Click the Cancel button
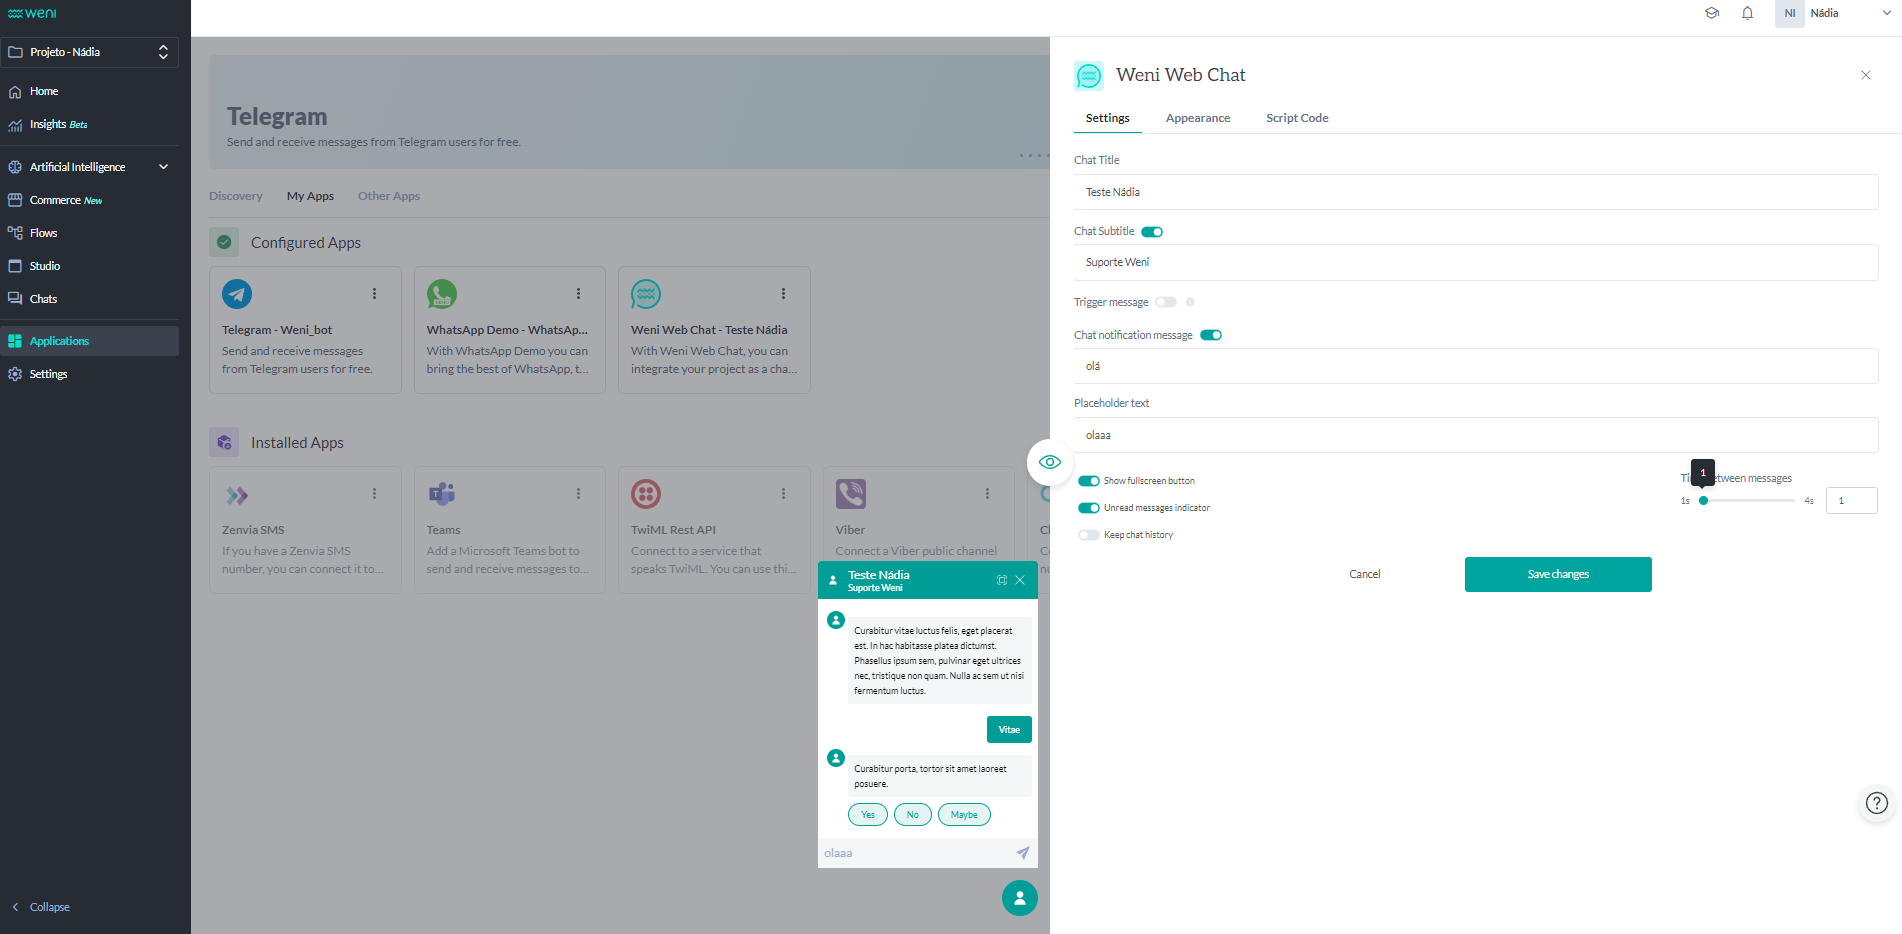The image size is (1902, 934). 1364,574
